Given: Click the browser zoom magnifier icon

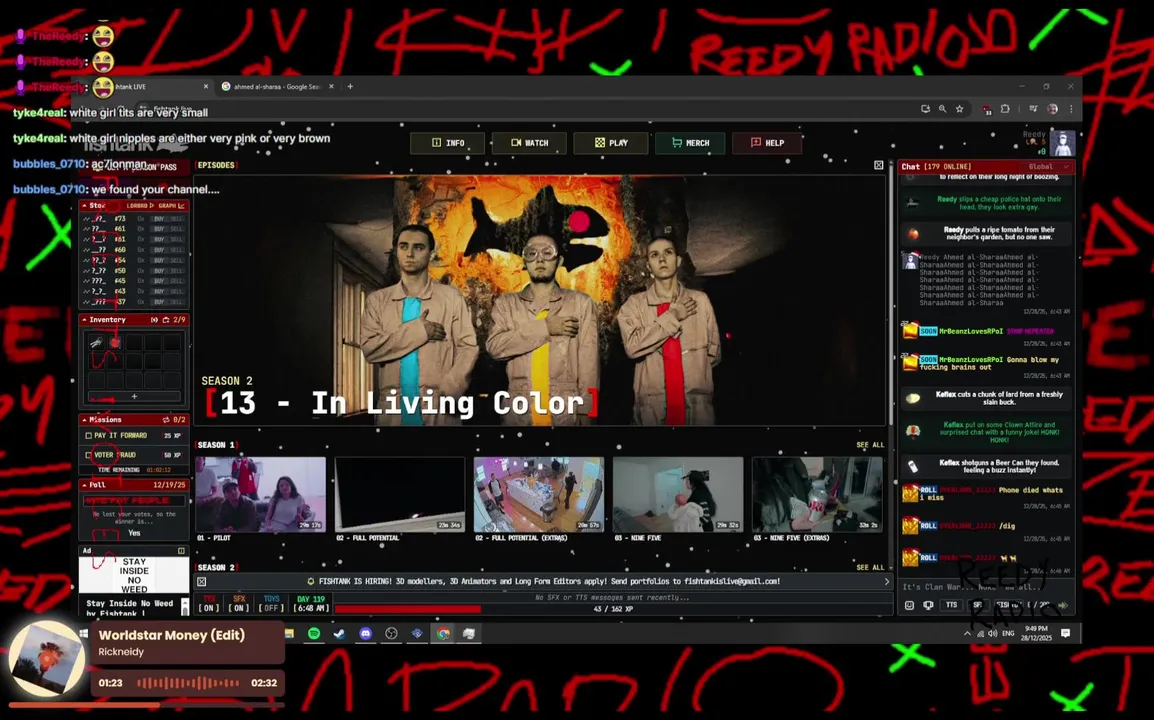Looking at the screenshot, I should click(942, 109).
